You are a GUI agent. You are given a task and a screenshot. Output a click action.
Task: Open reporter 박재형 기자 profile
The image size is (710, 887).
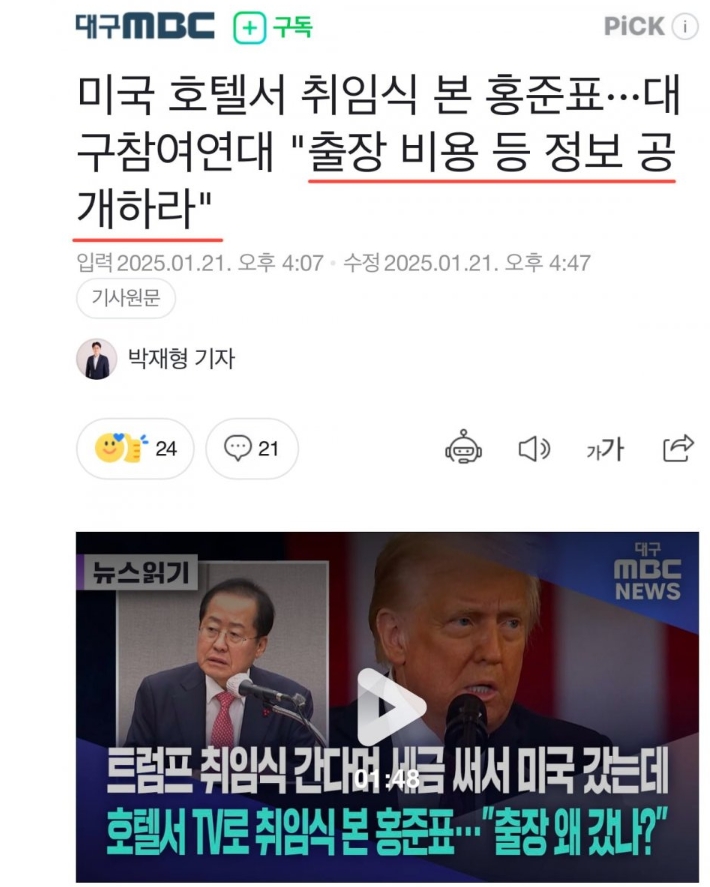click(x=181, y=359)
